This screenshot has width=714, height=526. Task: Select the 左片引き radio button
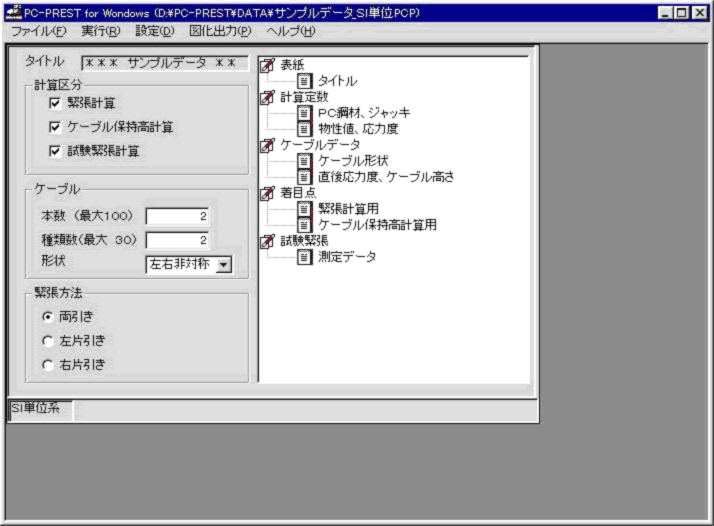[x=48, y=341]
